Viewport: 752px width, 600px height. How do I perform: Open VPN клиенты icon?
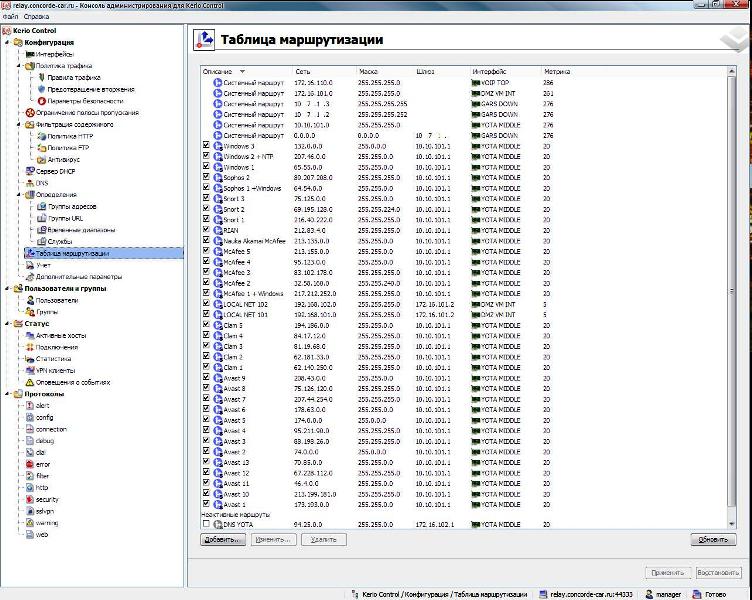point(30,370)
